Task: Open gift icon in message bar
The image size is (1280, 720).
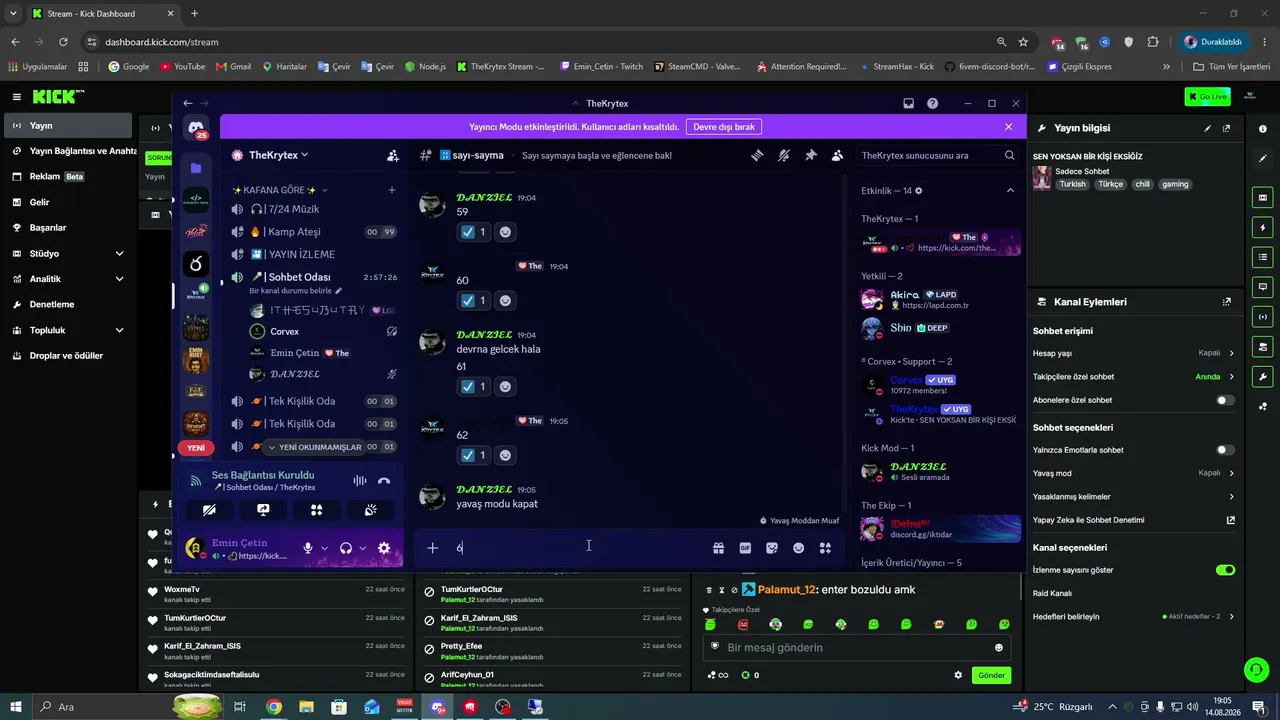Action: click(x=718, y=548)
